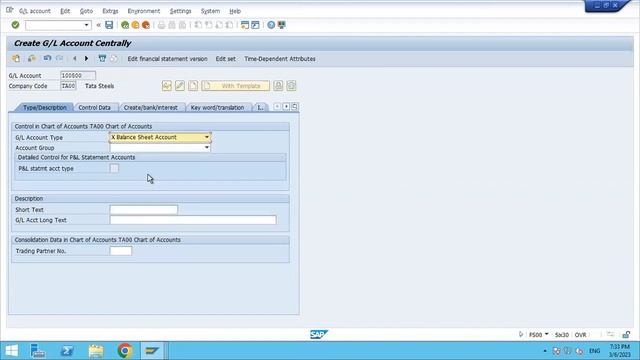Click the deletion flag icon after lock
Viewport: 640px width, 360px height.
[291, 86]
